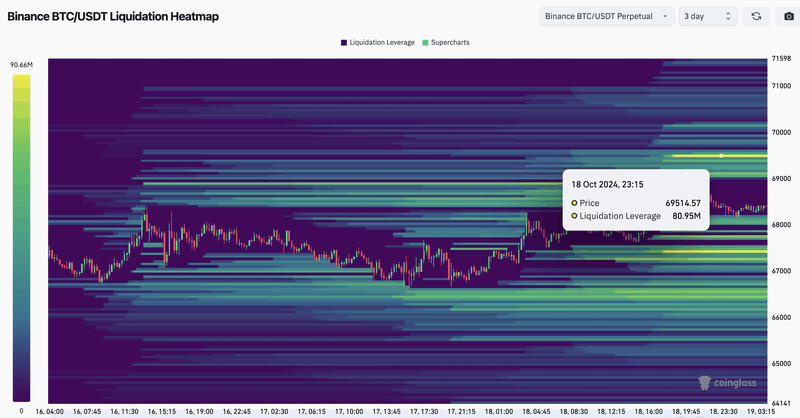This screenshot has height=418, width=800.
Task: Click the 68000 price axis label
Action: pos(781,225)
